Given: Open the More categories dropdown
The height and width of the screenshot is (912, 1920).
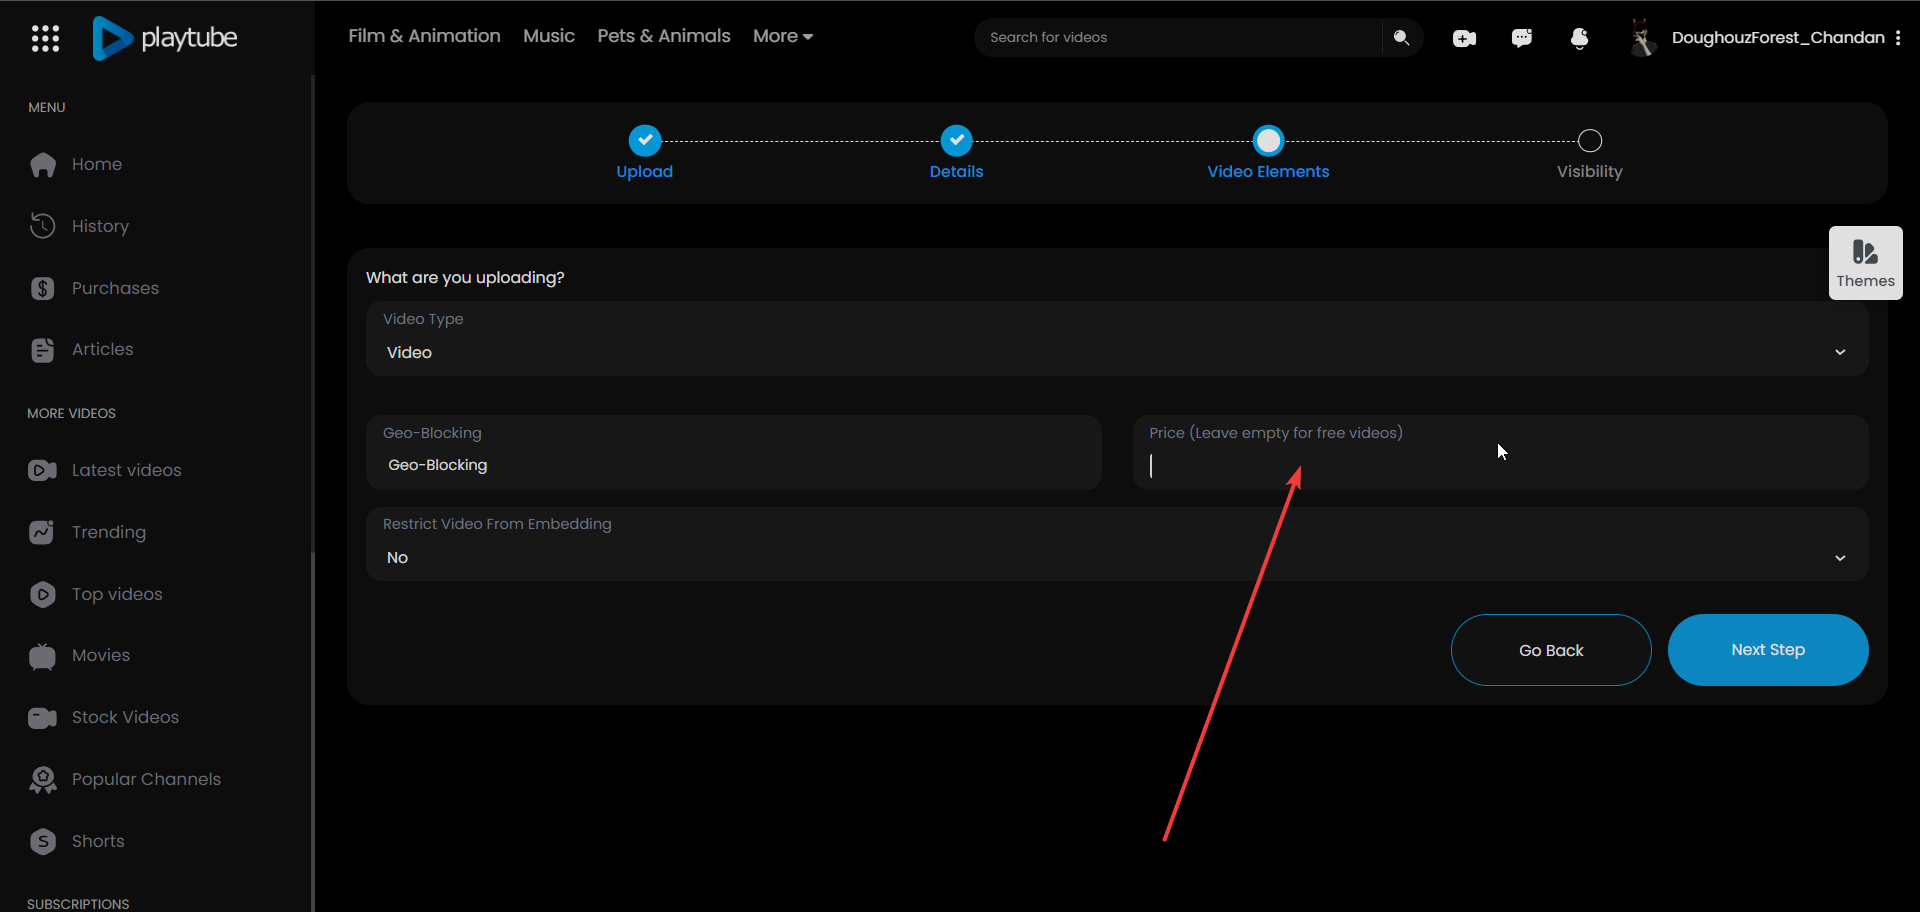Looking at the screenshot, I should [782, 36].
